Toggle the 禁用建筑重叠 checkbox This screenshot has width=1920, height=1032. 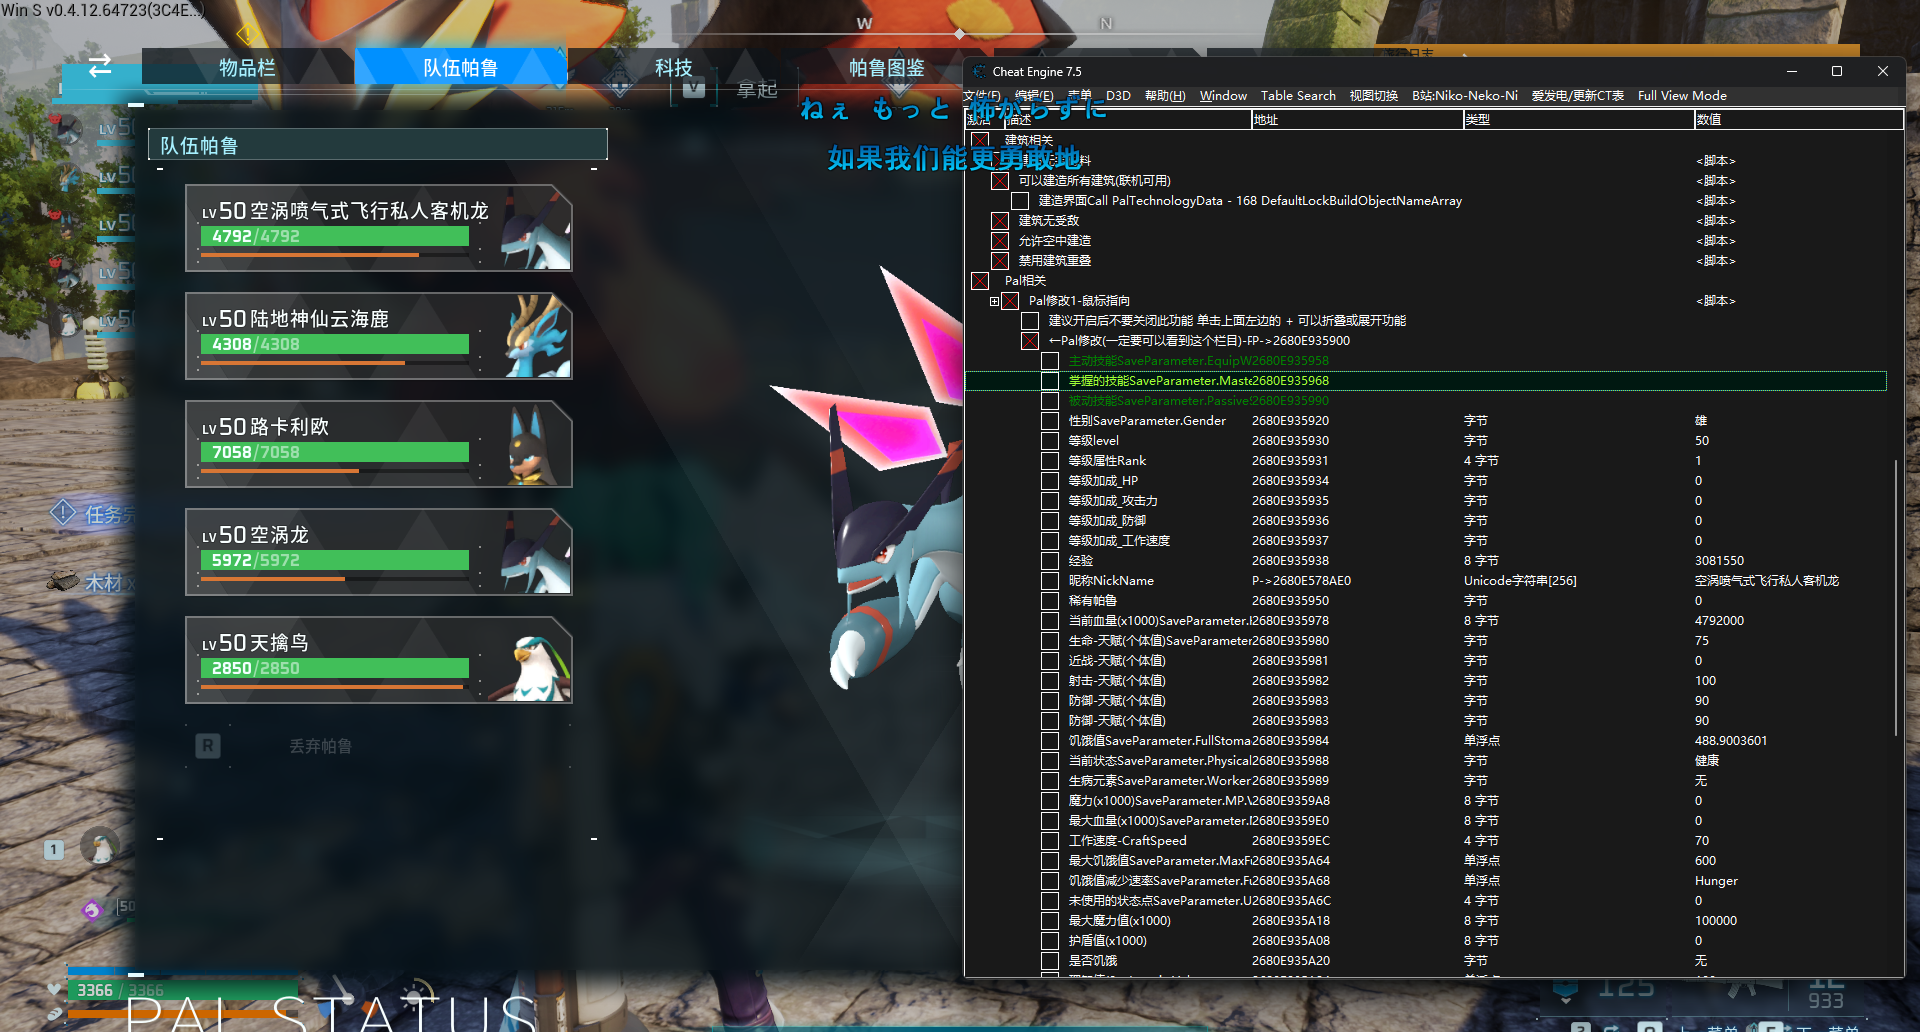[1000, 261]
